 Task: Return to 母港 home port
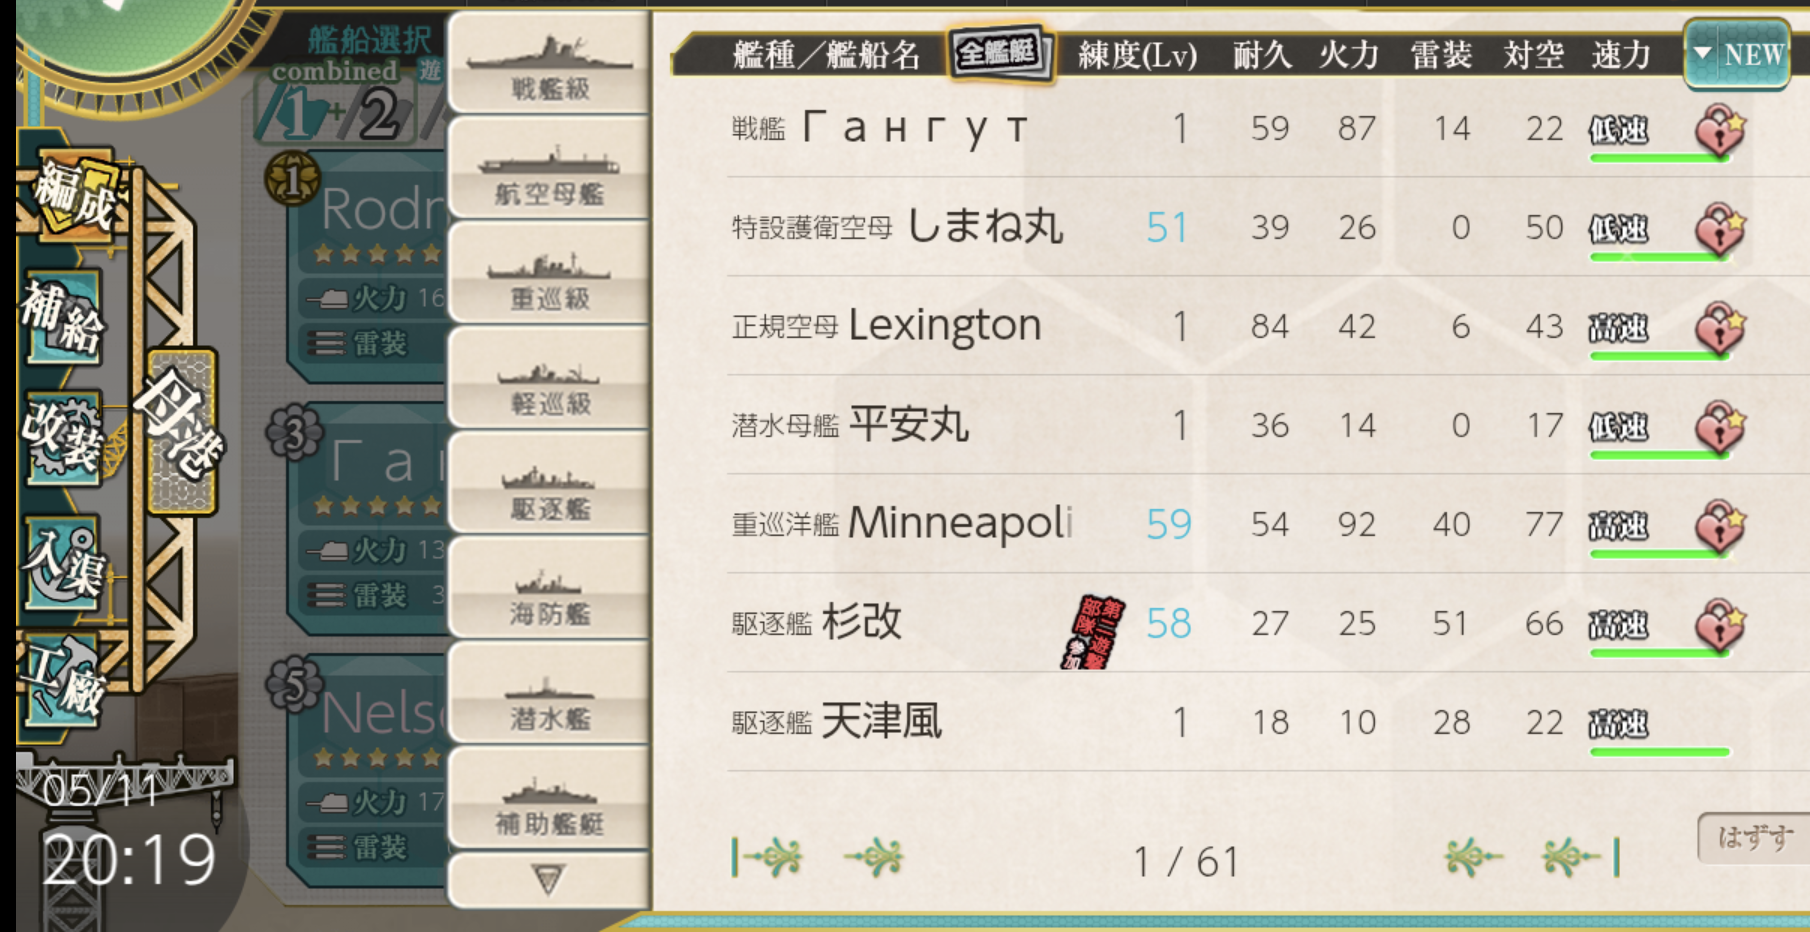click(181, 430)
